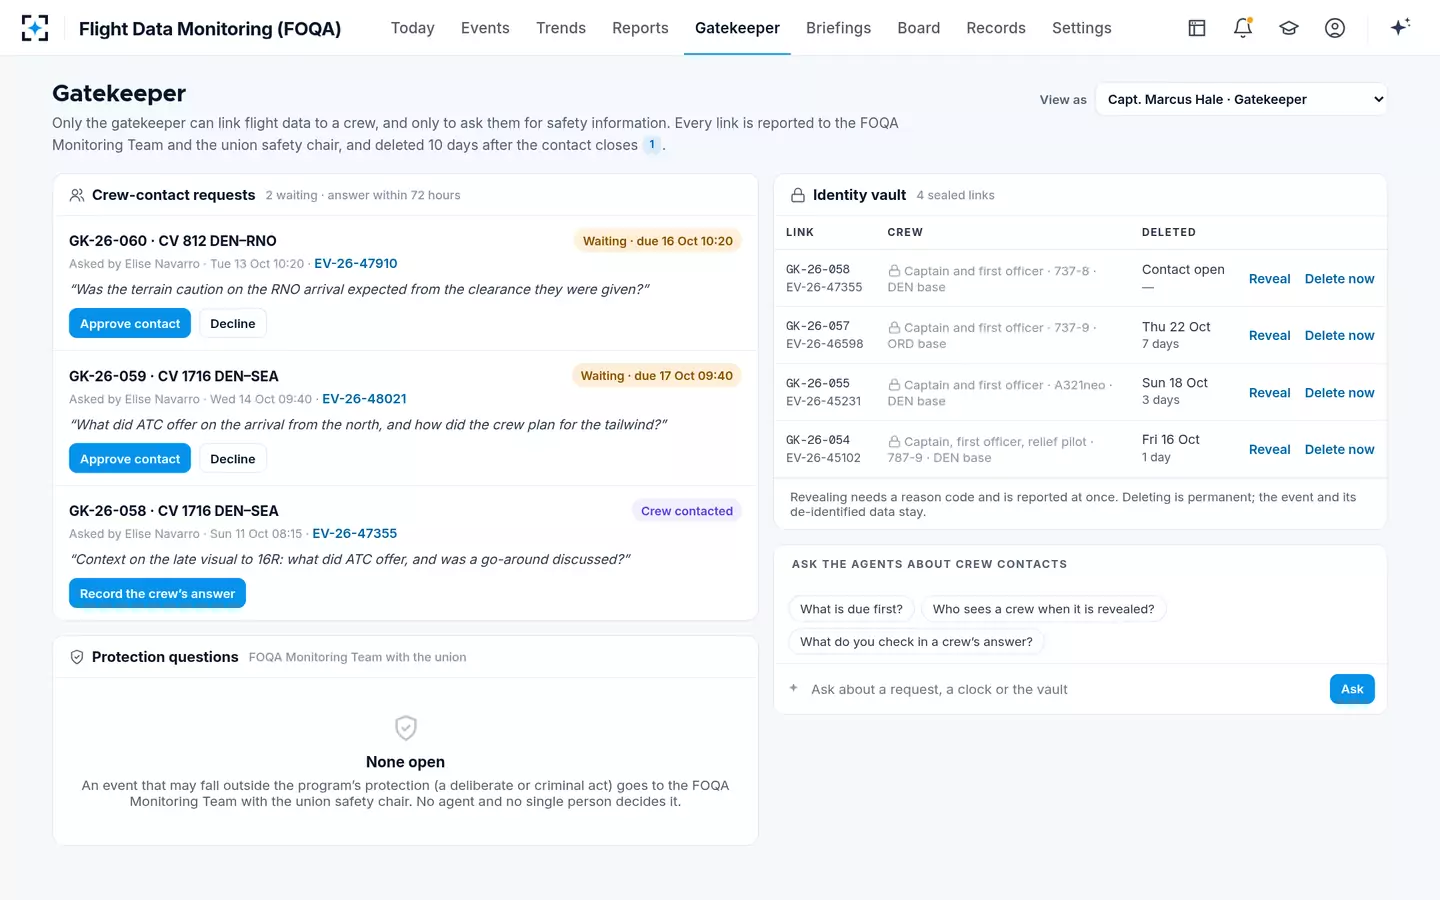Click the FOQA app logo icon
1440x900 pixels.
coord(35,28)
